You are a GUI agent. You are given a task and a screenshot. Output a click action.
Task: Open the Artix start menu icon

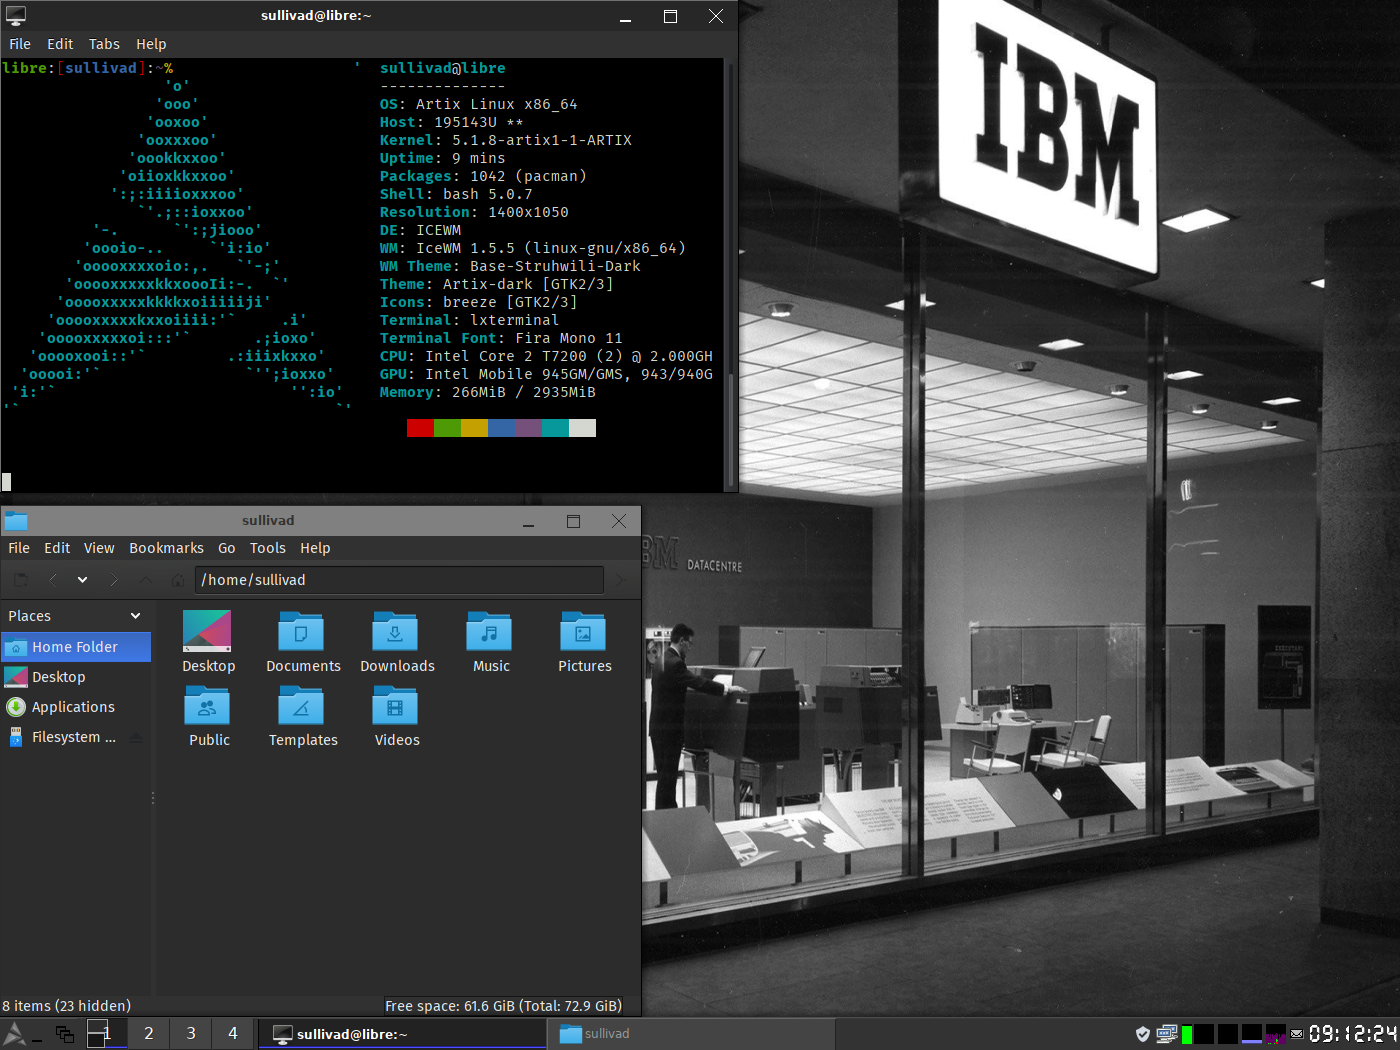(15, 1034)
